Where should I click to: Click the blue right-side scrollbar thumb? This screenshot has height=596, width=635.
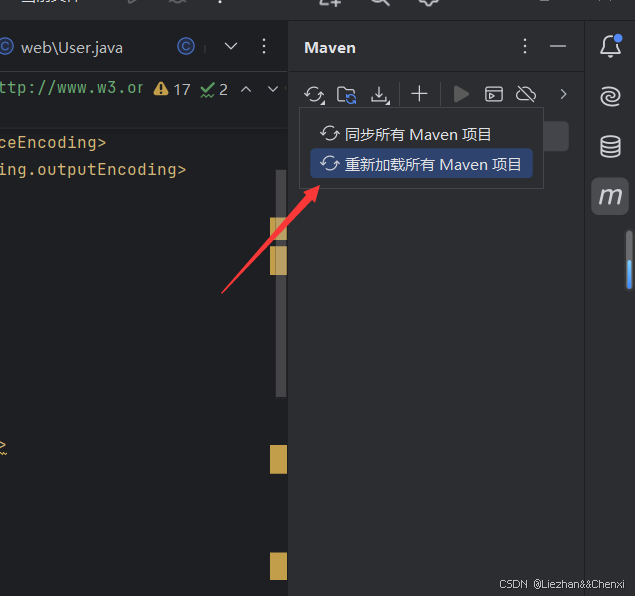[629, 274]
